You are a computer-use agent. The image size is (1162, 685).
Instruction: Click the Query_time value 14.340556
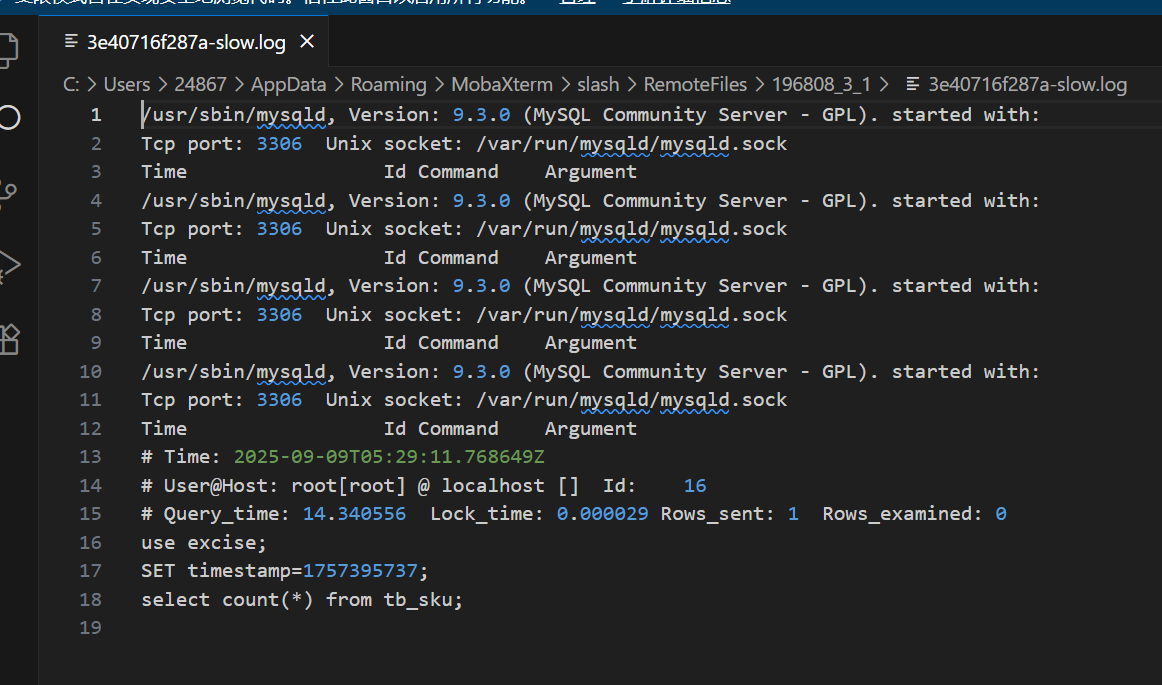[x=354, y=514]
